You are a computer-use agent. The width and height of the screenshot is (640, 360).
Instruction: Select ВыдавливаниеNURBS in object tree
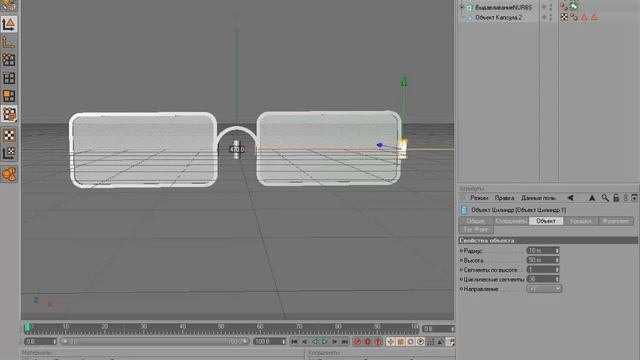[503, 7]
